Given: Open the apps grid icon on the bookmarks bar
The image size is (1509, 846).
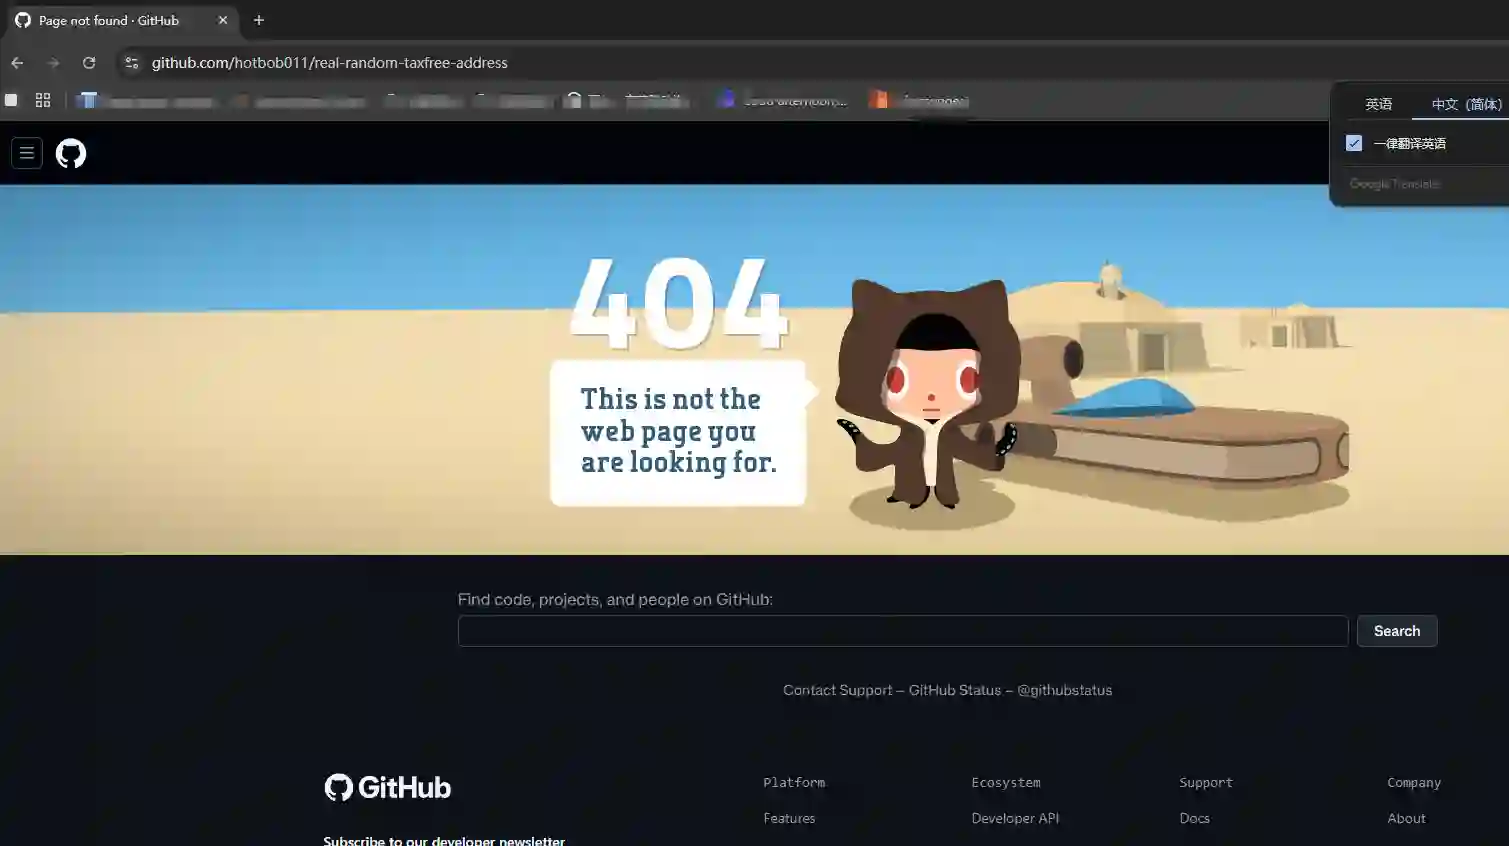Looking at the screenshot, I should (x=43, y=99).
